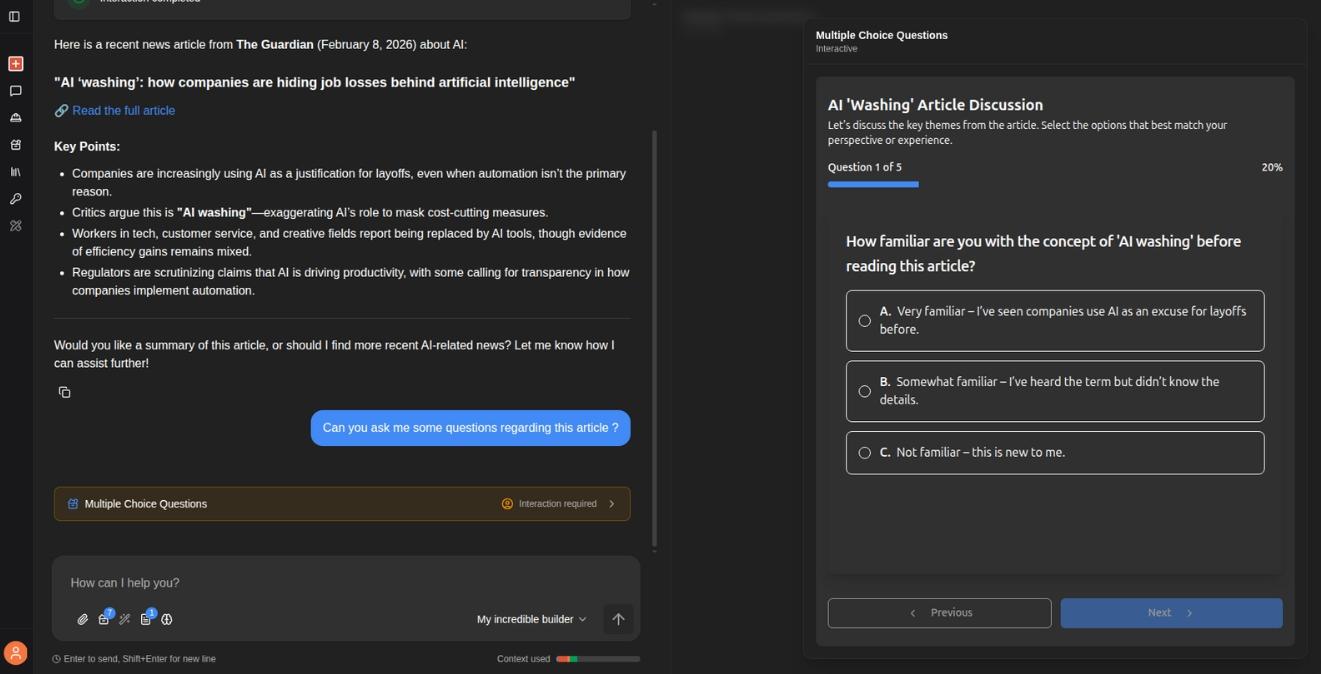1321x674 pixels.
Task: Attach a file using the paperclip icon
Action: click(83, 619)
